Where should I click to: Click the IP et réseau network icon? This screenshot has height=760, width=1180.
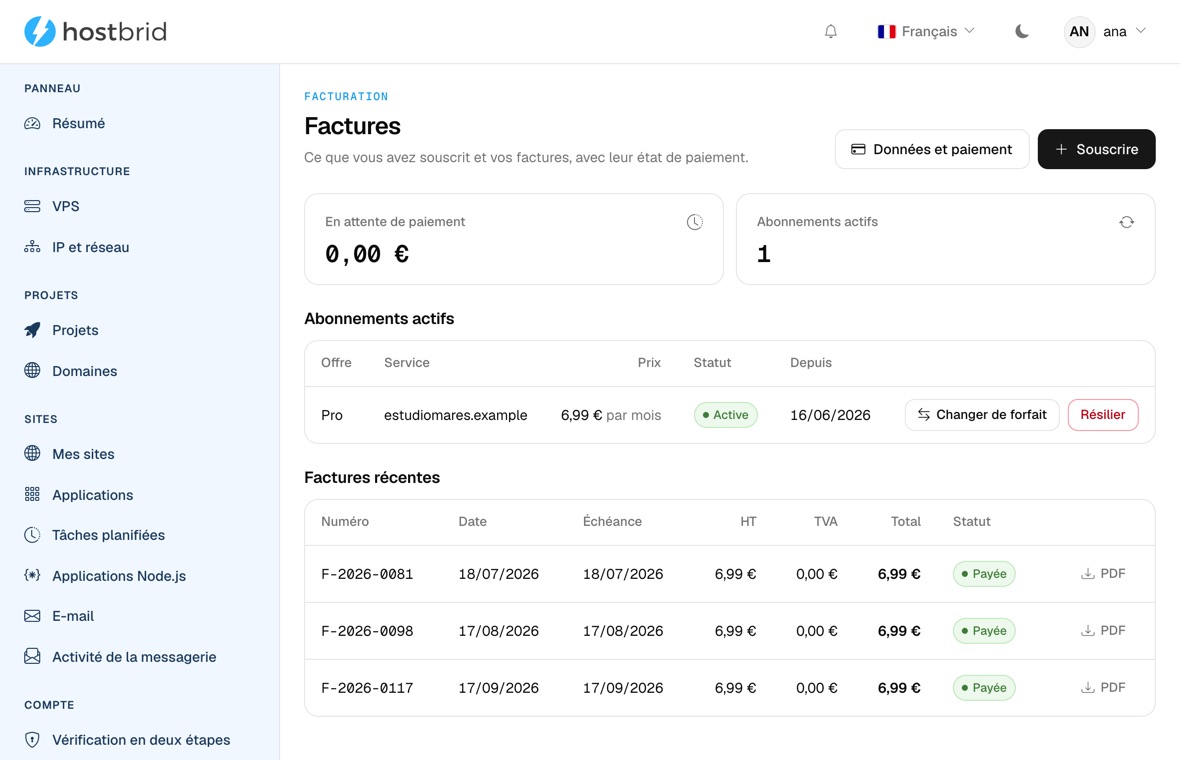pyautogui.click(x=32, y=247)
